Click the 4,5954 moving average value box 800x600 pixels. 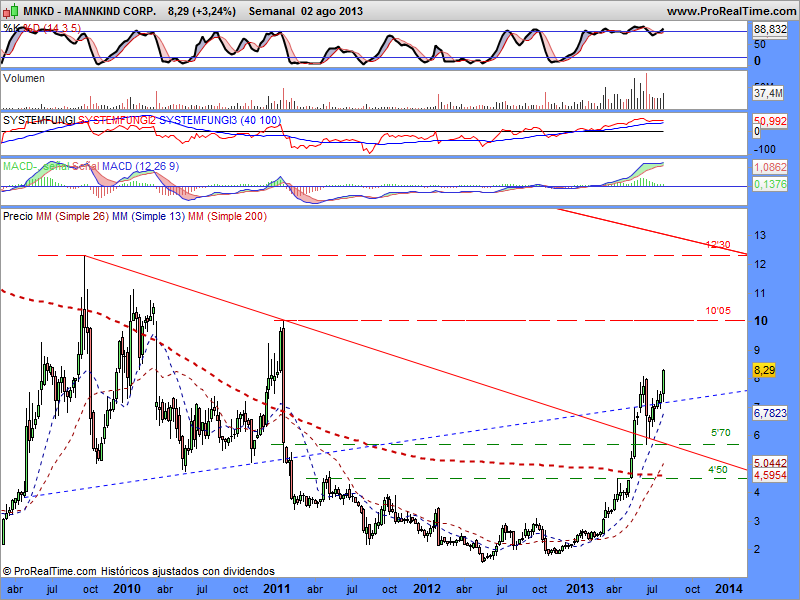pos(770,475)
